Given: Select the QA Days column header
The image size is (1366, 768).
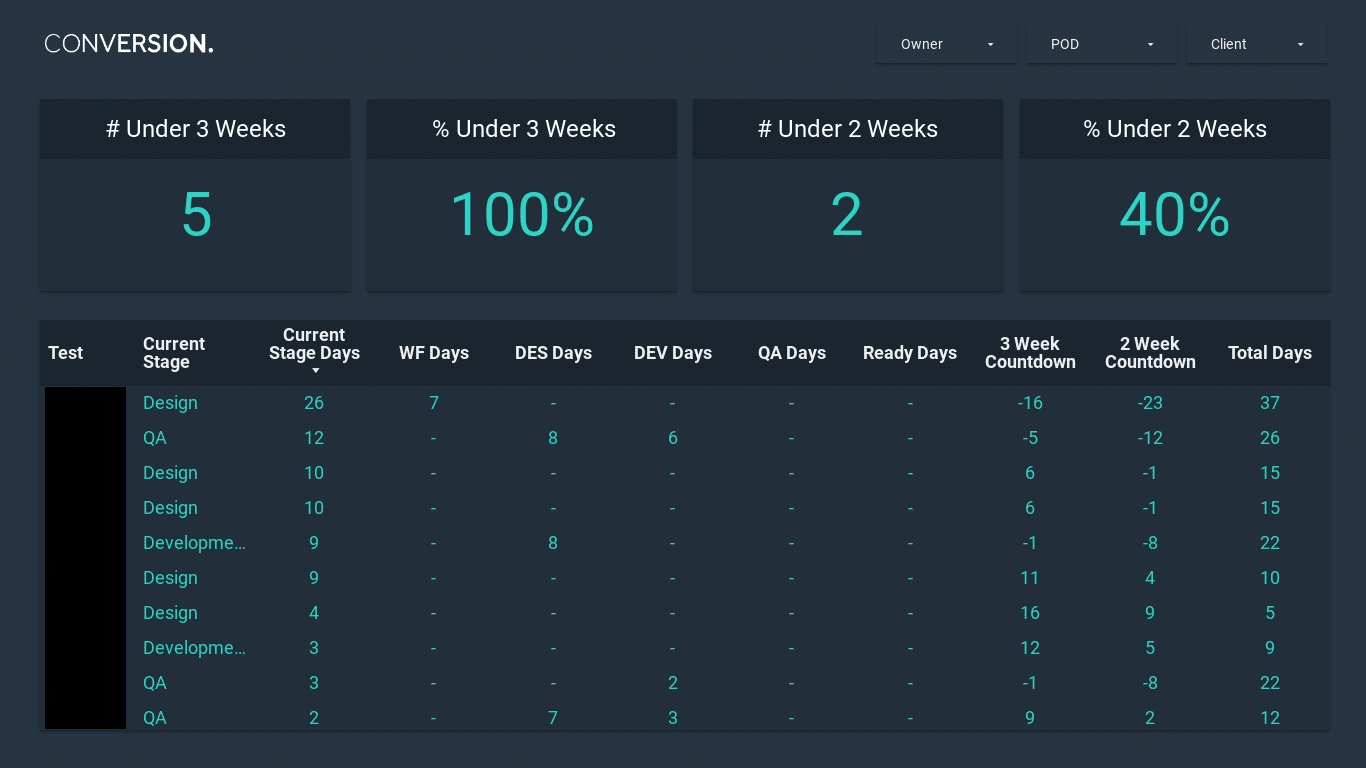Looking at the screenshot, I should click(791, 353).
